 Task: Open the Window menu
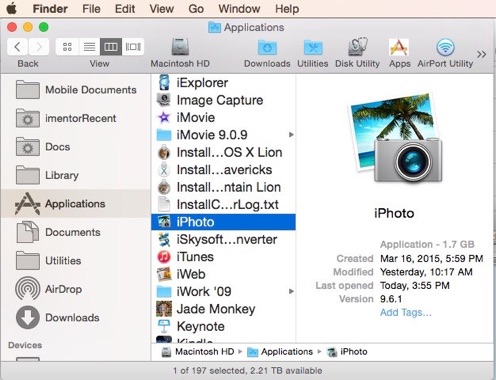[x=239, y=9]
